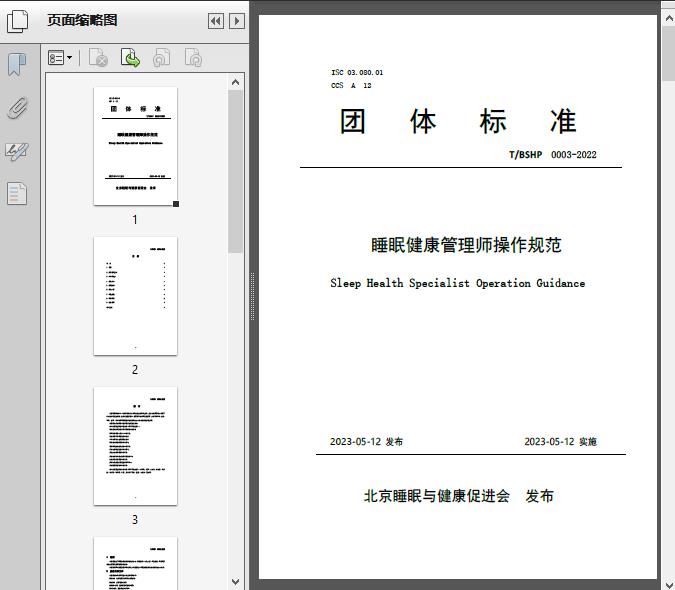
Task: Click the panel expand right-arrow button
Action: pos(237,21)
